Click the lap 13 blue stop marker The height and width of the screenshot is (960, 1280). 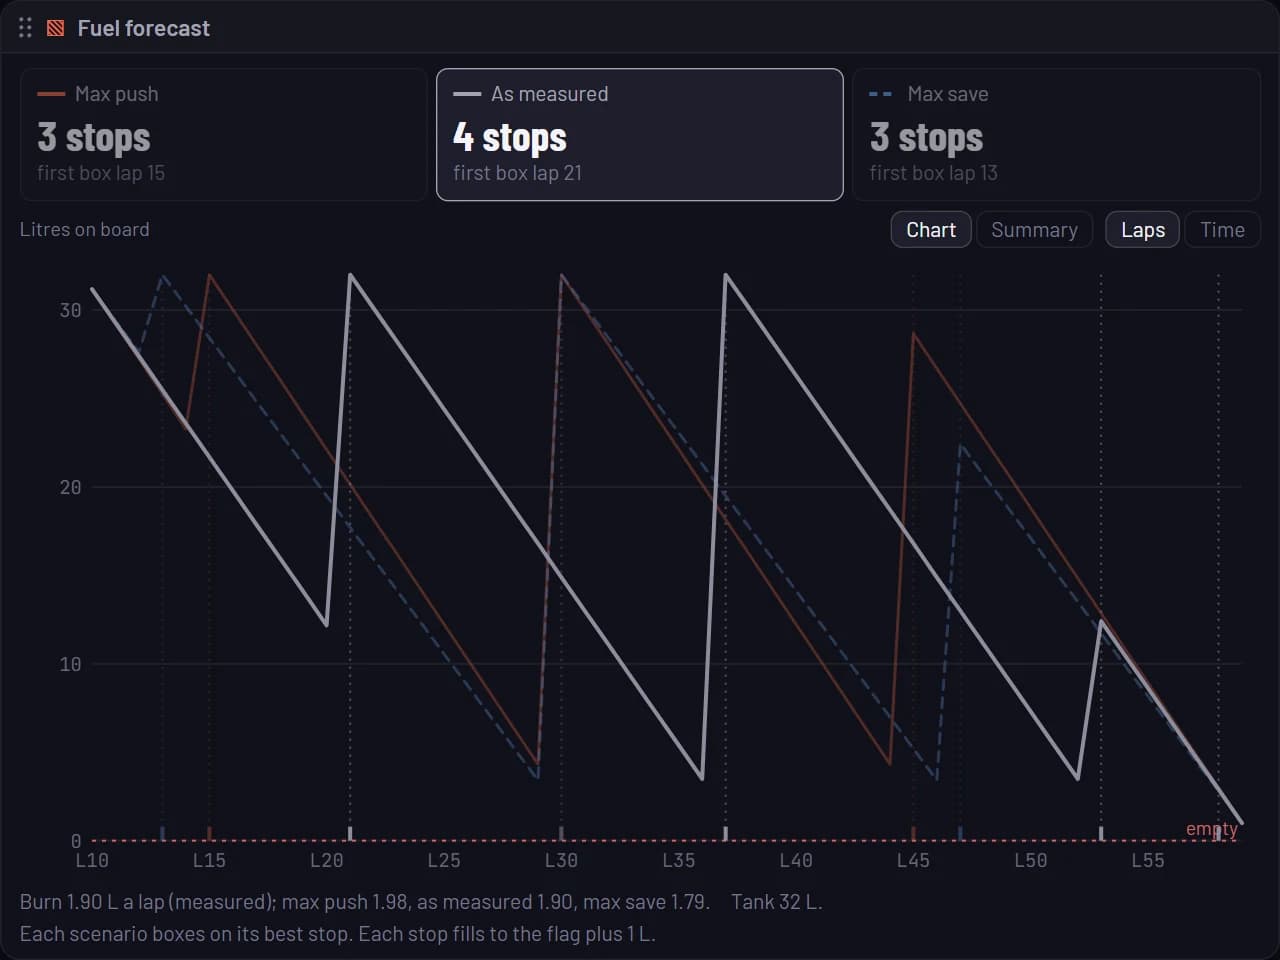[x=162, y=833]
